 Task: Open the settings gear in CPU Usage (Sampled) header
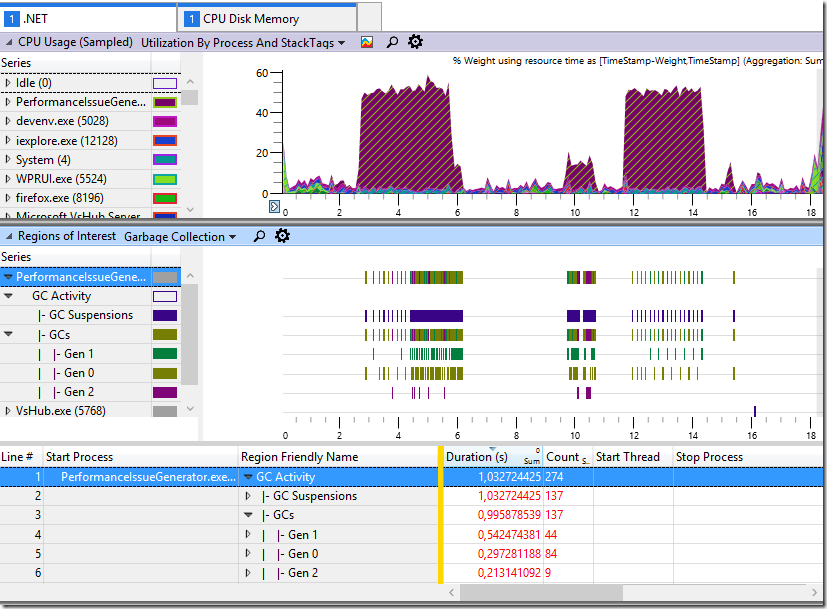[416, 42]
